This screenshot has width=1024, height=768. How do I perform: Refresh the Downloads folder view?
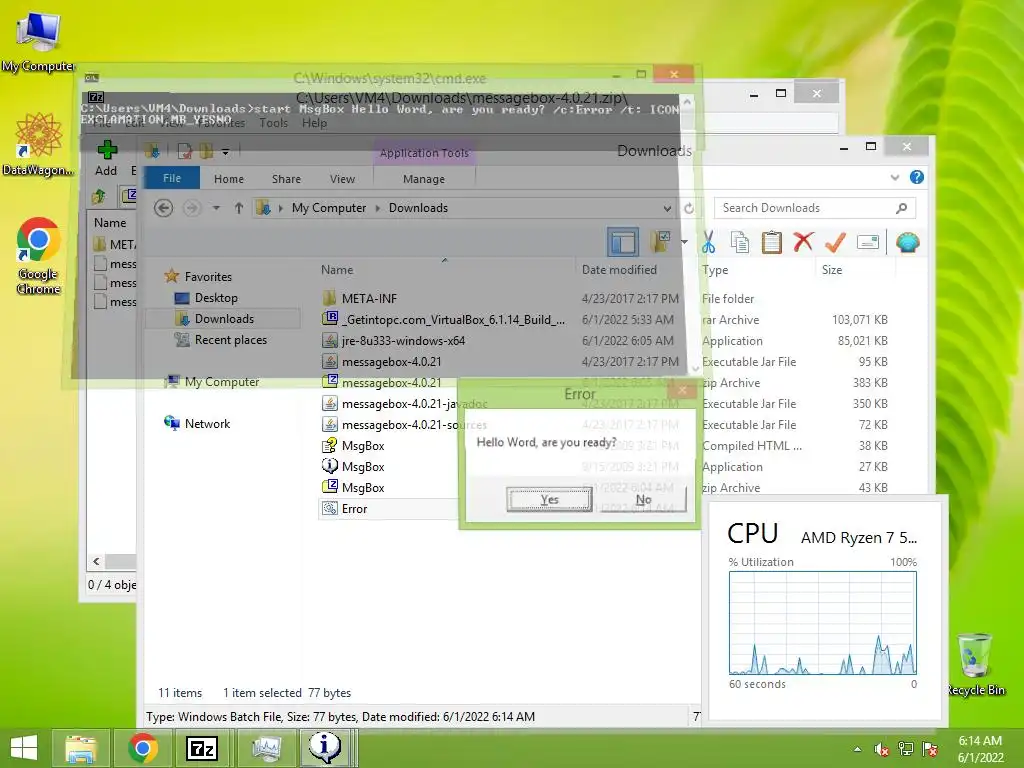tap(689, 208)
